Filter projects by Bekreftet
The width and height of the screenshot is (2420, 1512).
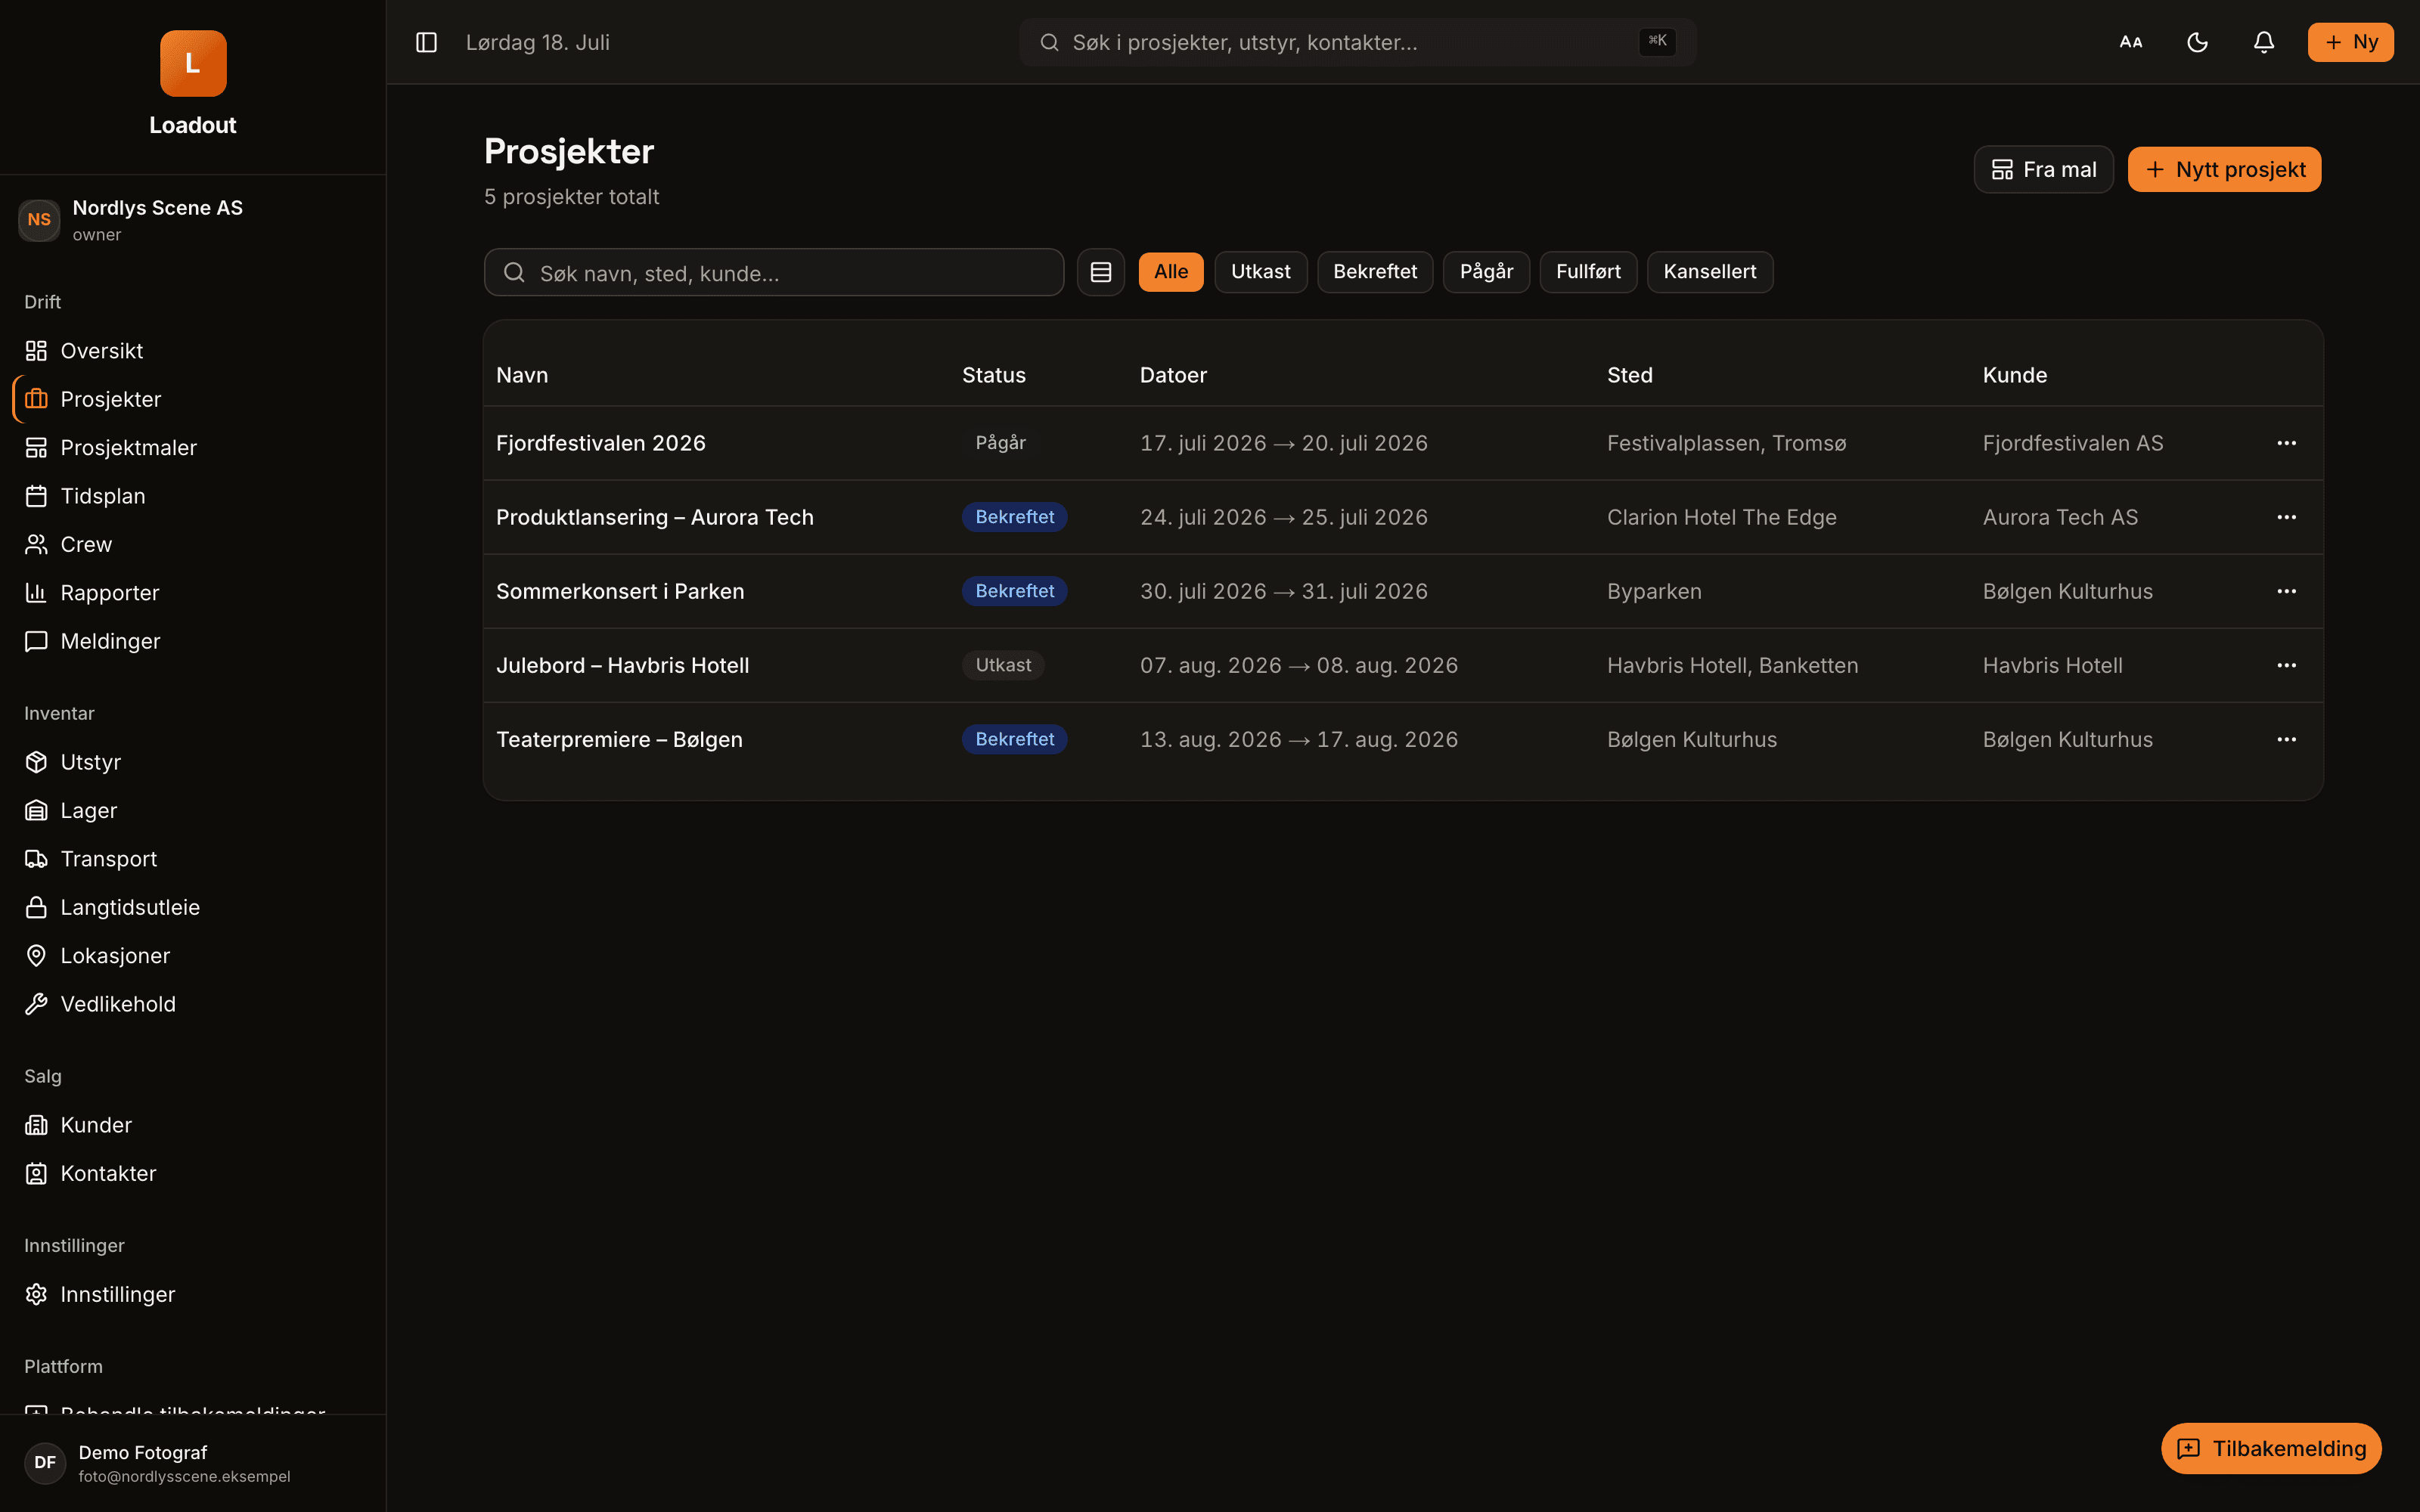tap(1375, 272)
